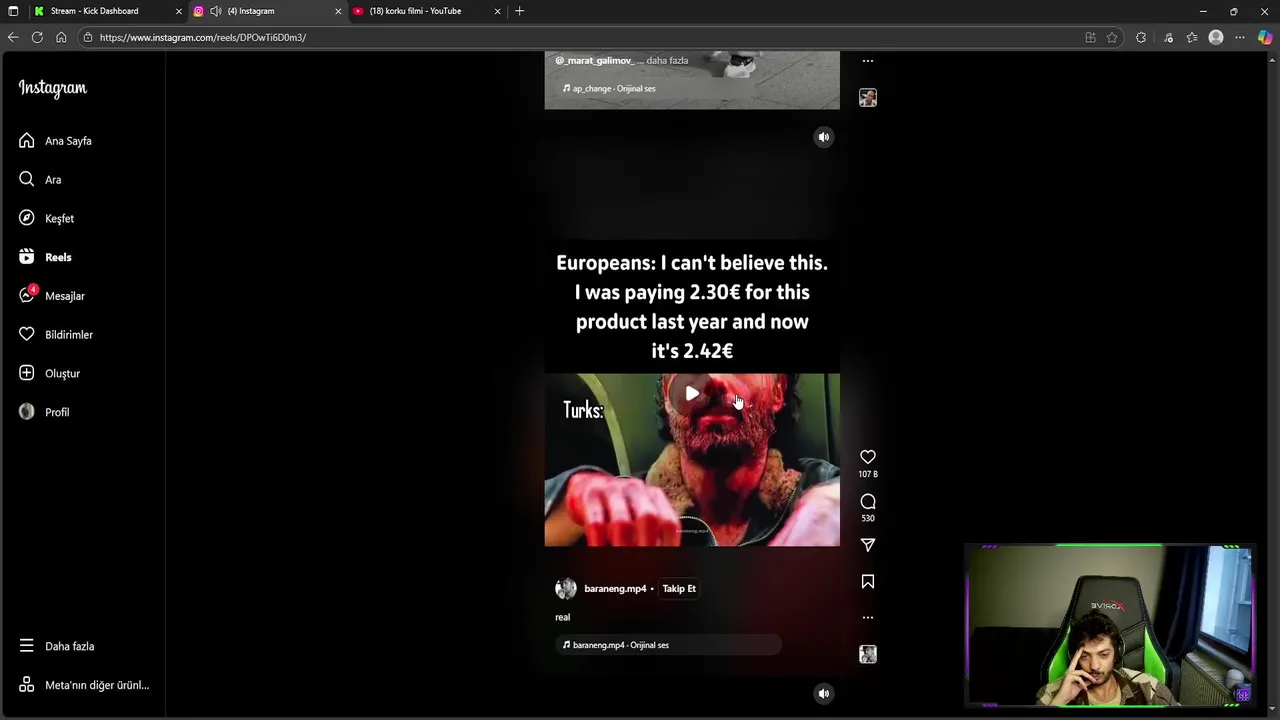Like the baraneng.mp4 reel with heart icon
The width and height of the screenshot is (1280, 720).
(868, 457)
